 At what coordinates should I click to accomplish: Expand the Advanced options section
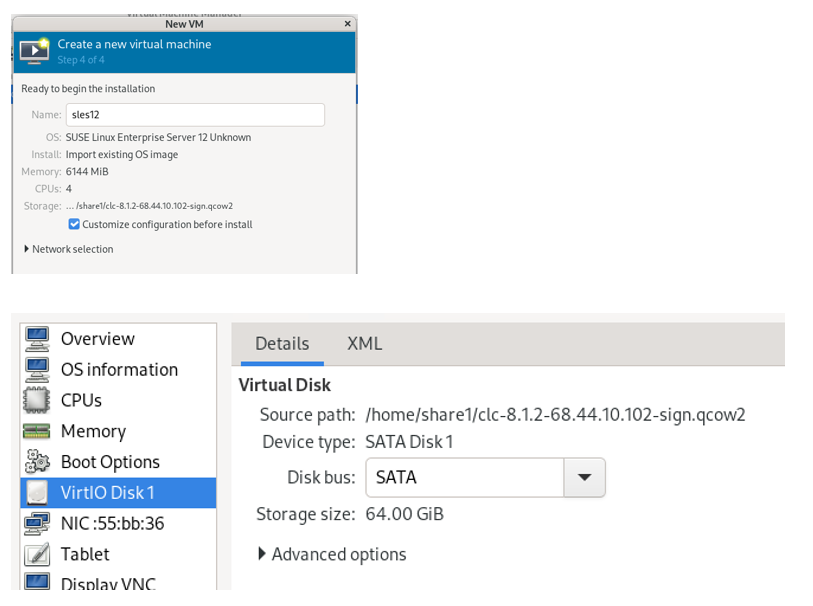(x=333, y=554)
